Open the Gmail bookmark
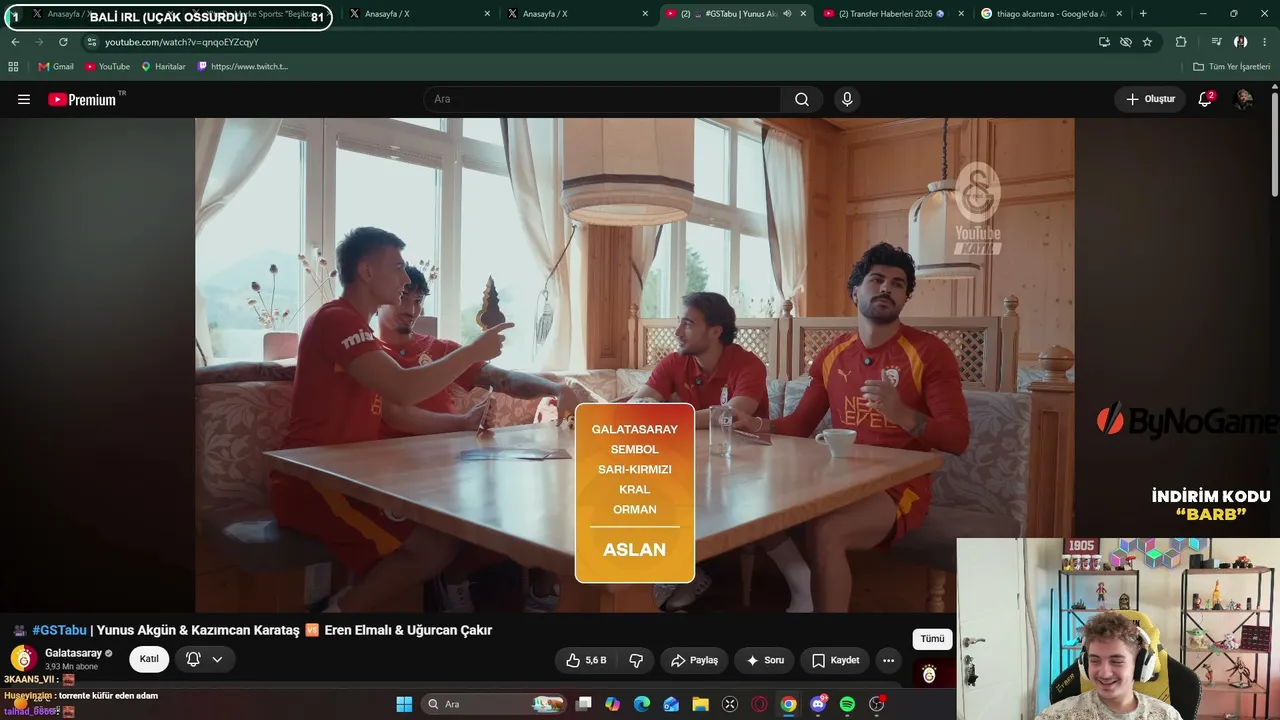This screenshot has height=720, width=1280. click(56, 66)
